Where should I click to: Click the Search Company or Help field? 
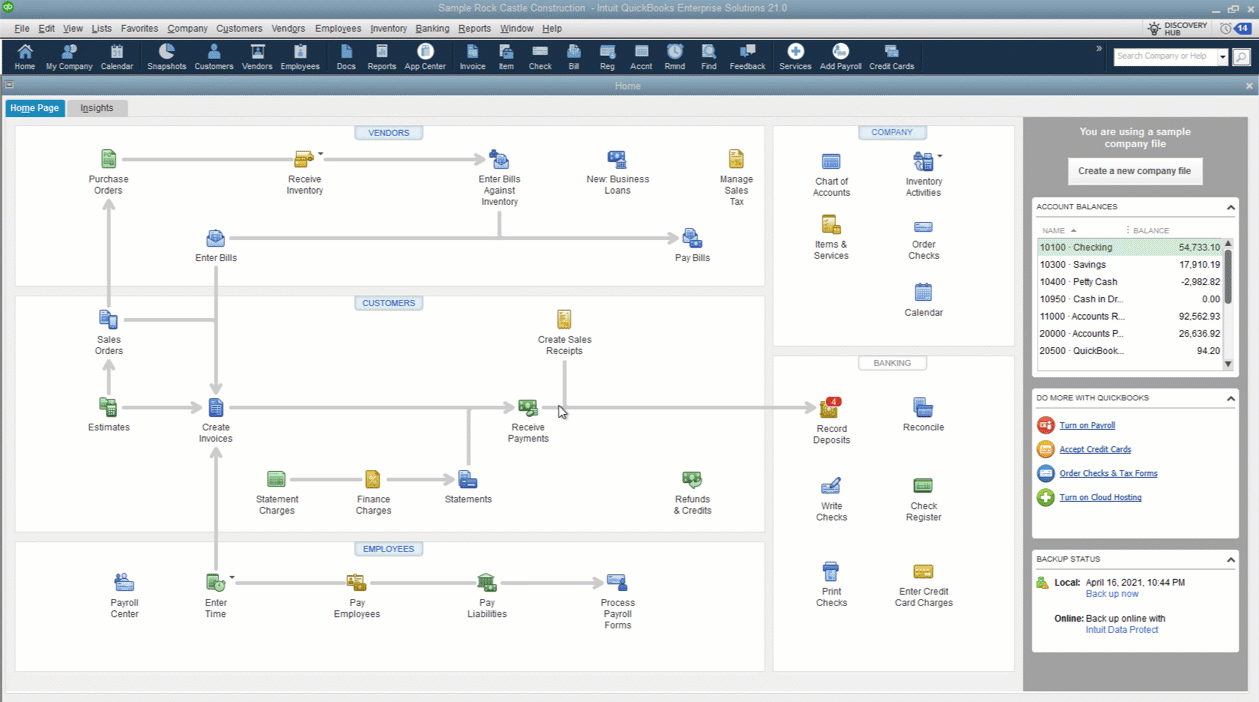pos(1165,57)
